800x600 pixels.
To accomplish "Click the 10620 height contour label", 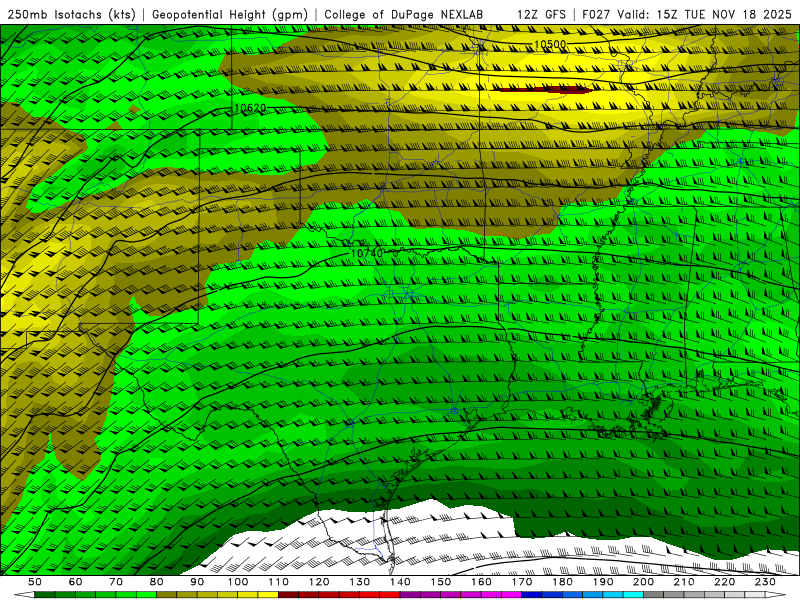I will pos(250,108).
